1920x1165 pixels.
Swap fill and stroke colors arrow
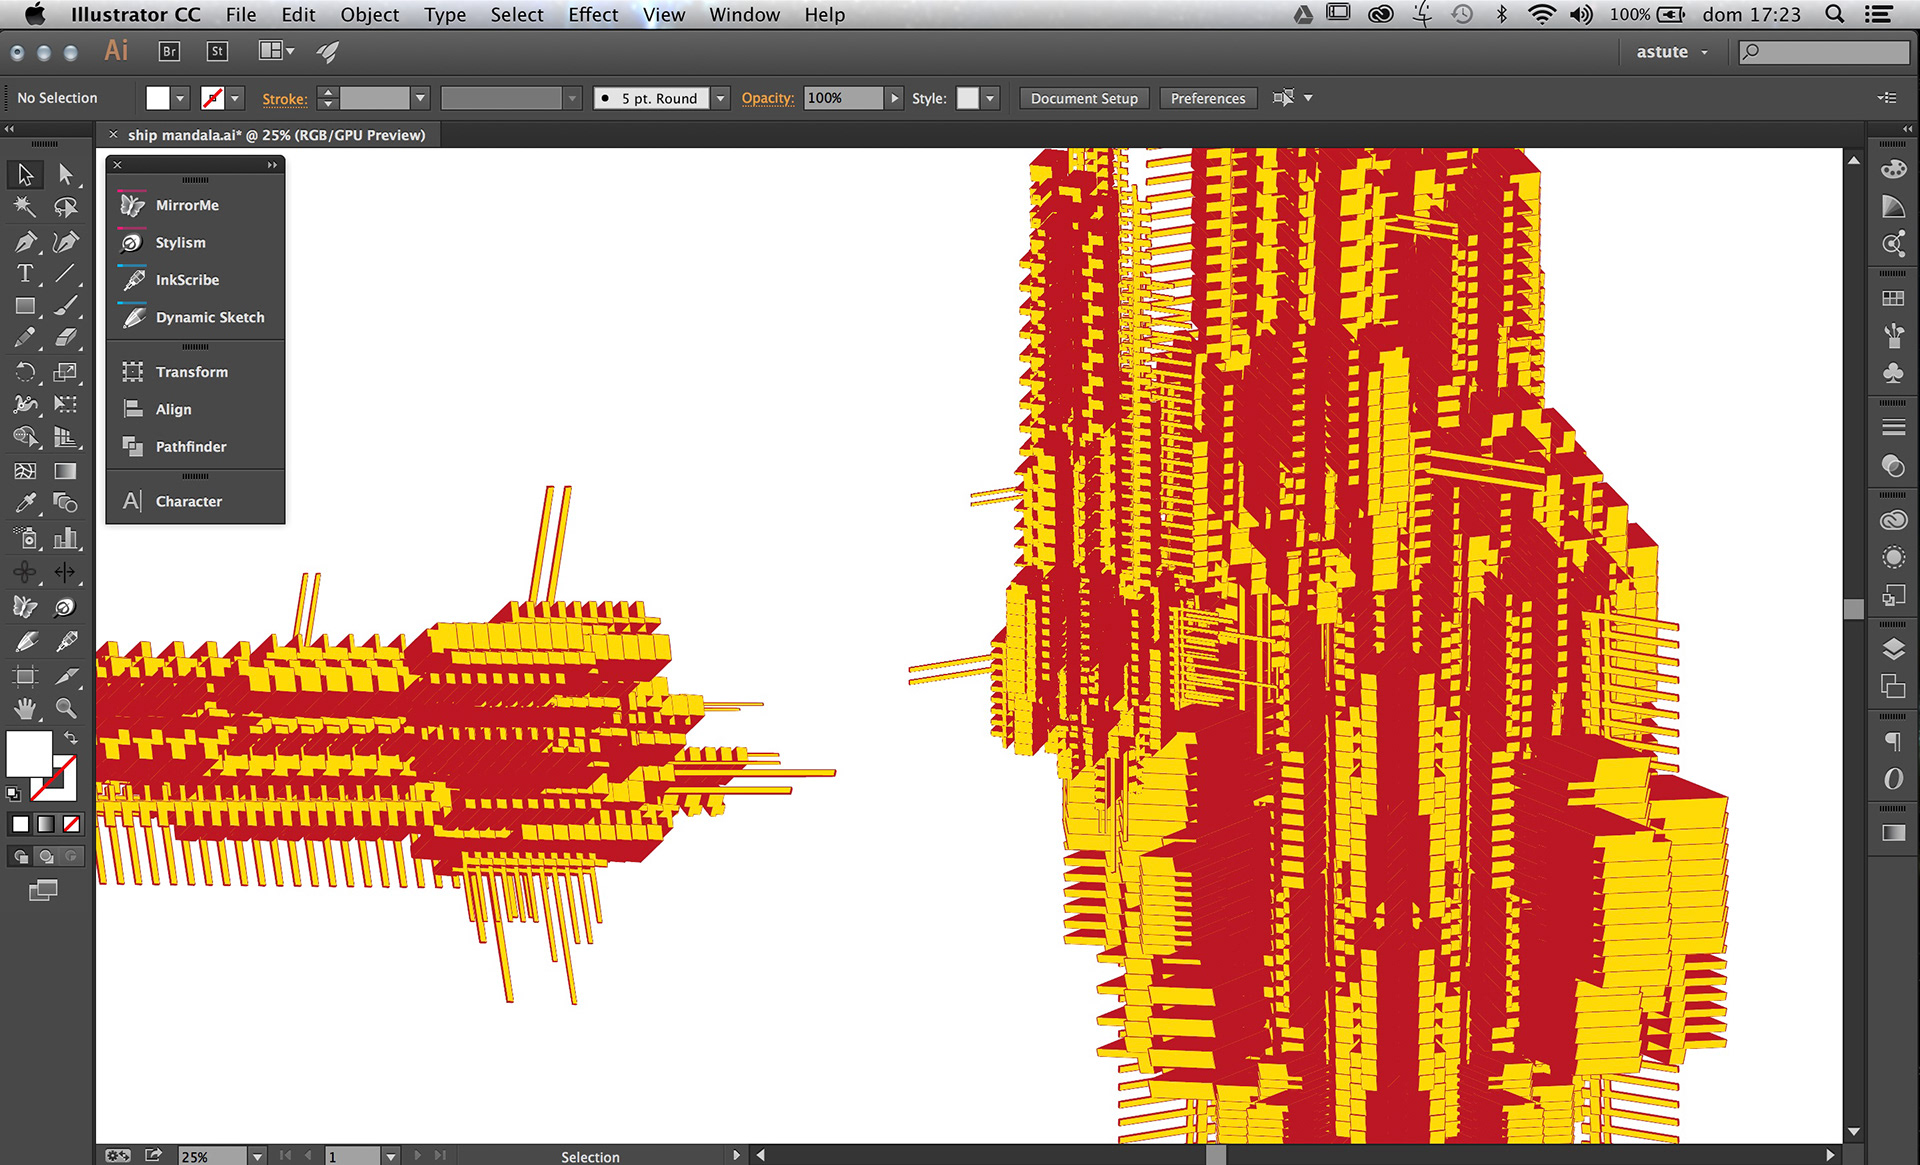pyautogui.click(x=71, y=737)
